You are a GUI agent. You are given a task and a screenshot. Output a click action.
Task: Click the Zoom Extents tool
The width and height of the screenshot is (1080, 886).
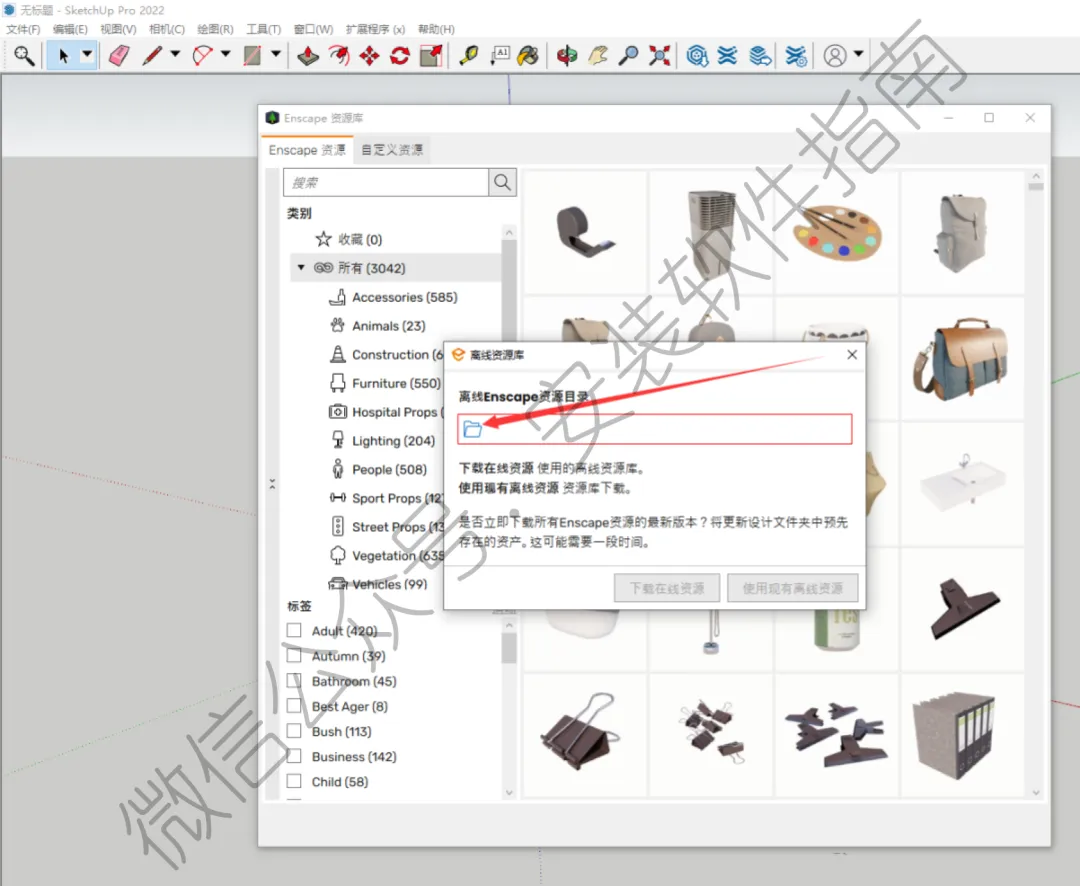[x=659, y=56]
